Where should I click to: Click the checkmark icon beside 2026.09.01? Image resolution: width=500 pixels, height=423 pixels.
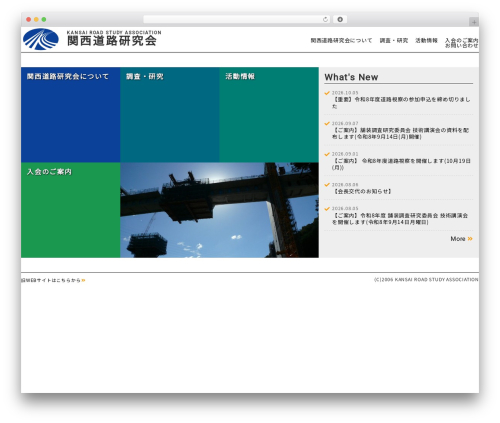327,154
